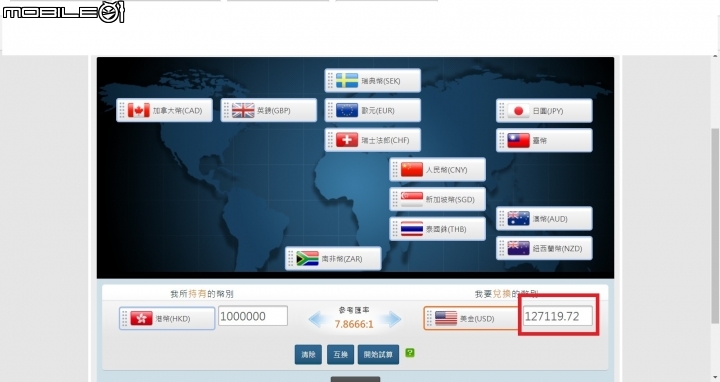Image resolution: width=720 pixels, height=382 pixels.
Task: Click the Canada flag icon
Action: pos(139,110)
